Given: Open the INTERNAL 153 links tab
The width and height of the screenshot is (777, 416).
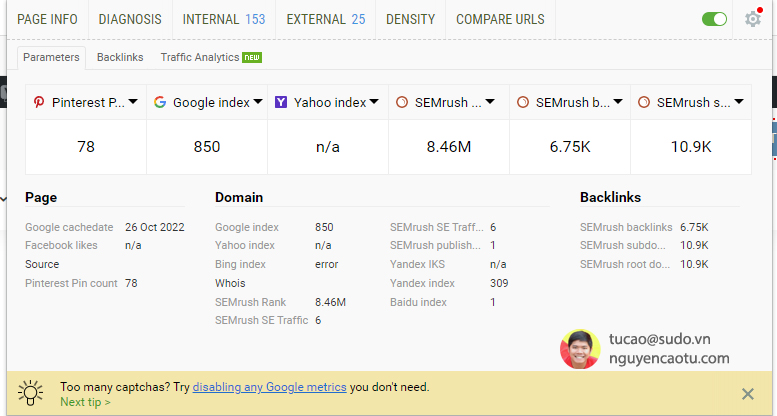Looking at the screenshot, I should 224,19.
